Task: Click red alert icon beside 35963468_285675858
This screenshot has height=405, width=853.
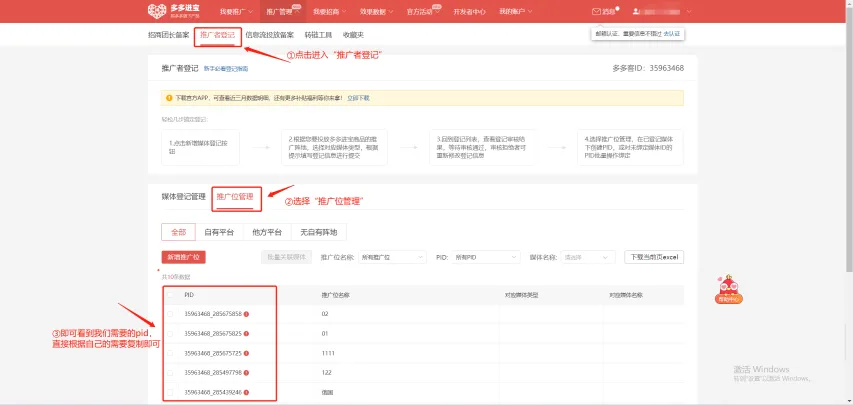Action: [x=246, y=314]
